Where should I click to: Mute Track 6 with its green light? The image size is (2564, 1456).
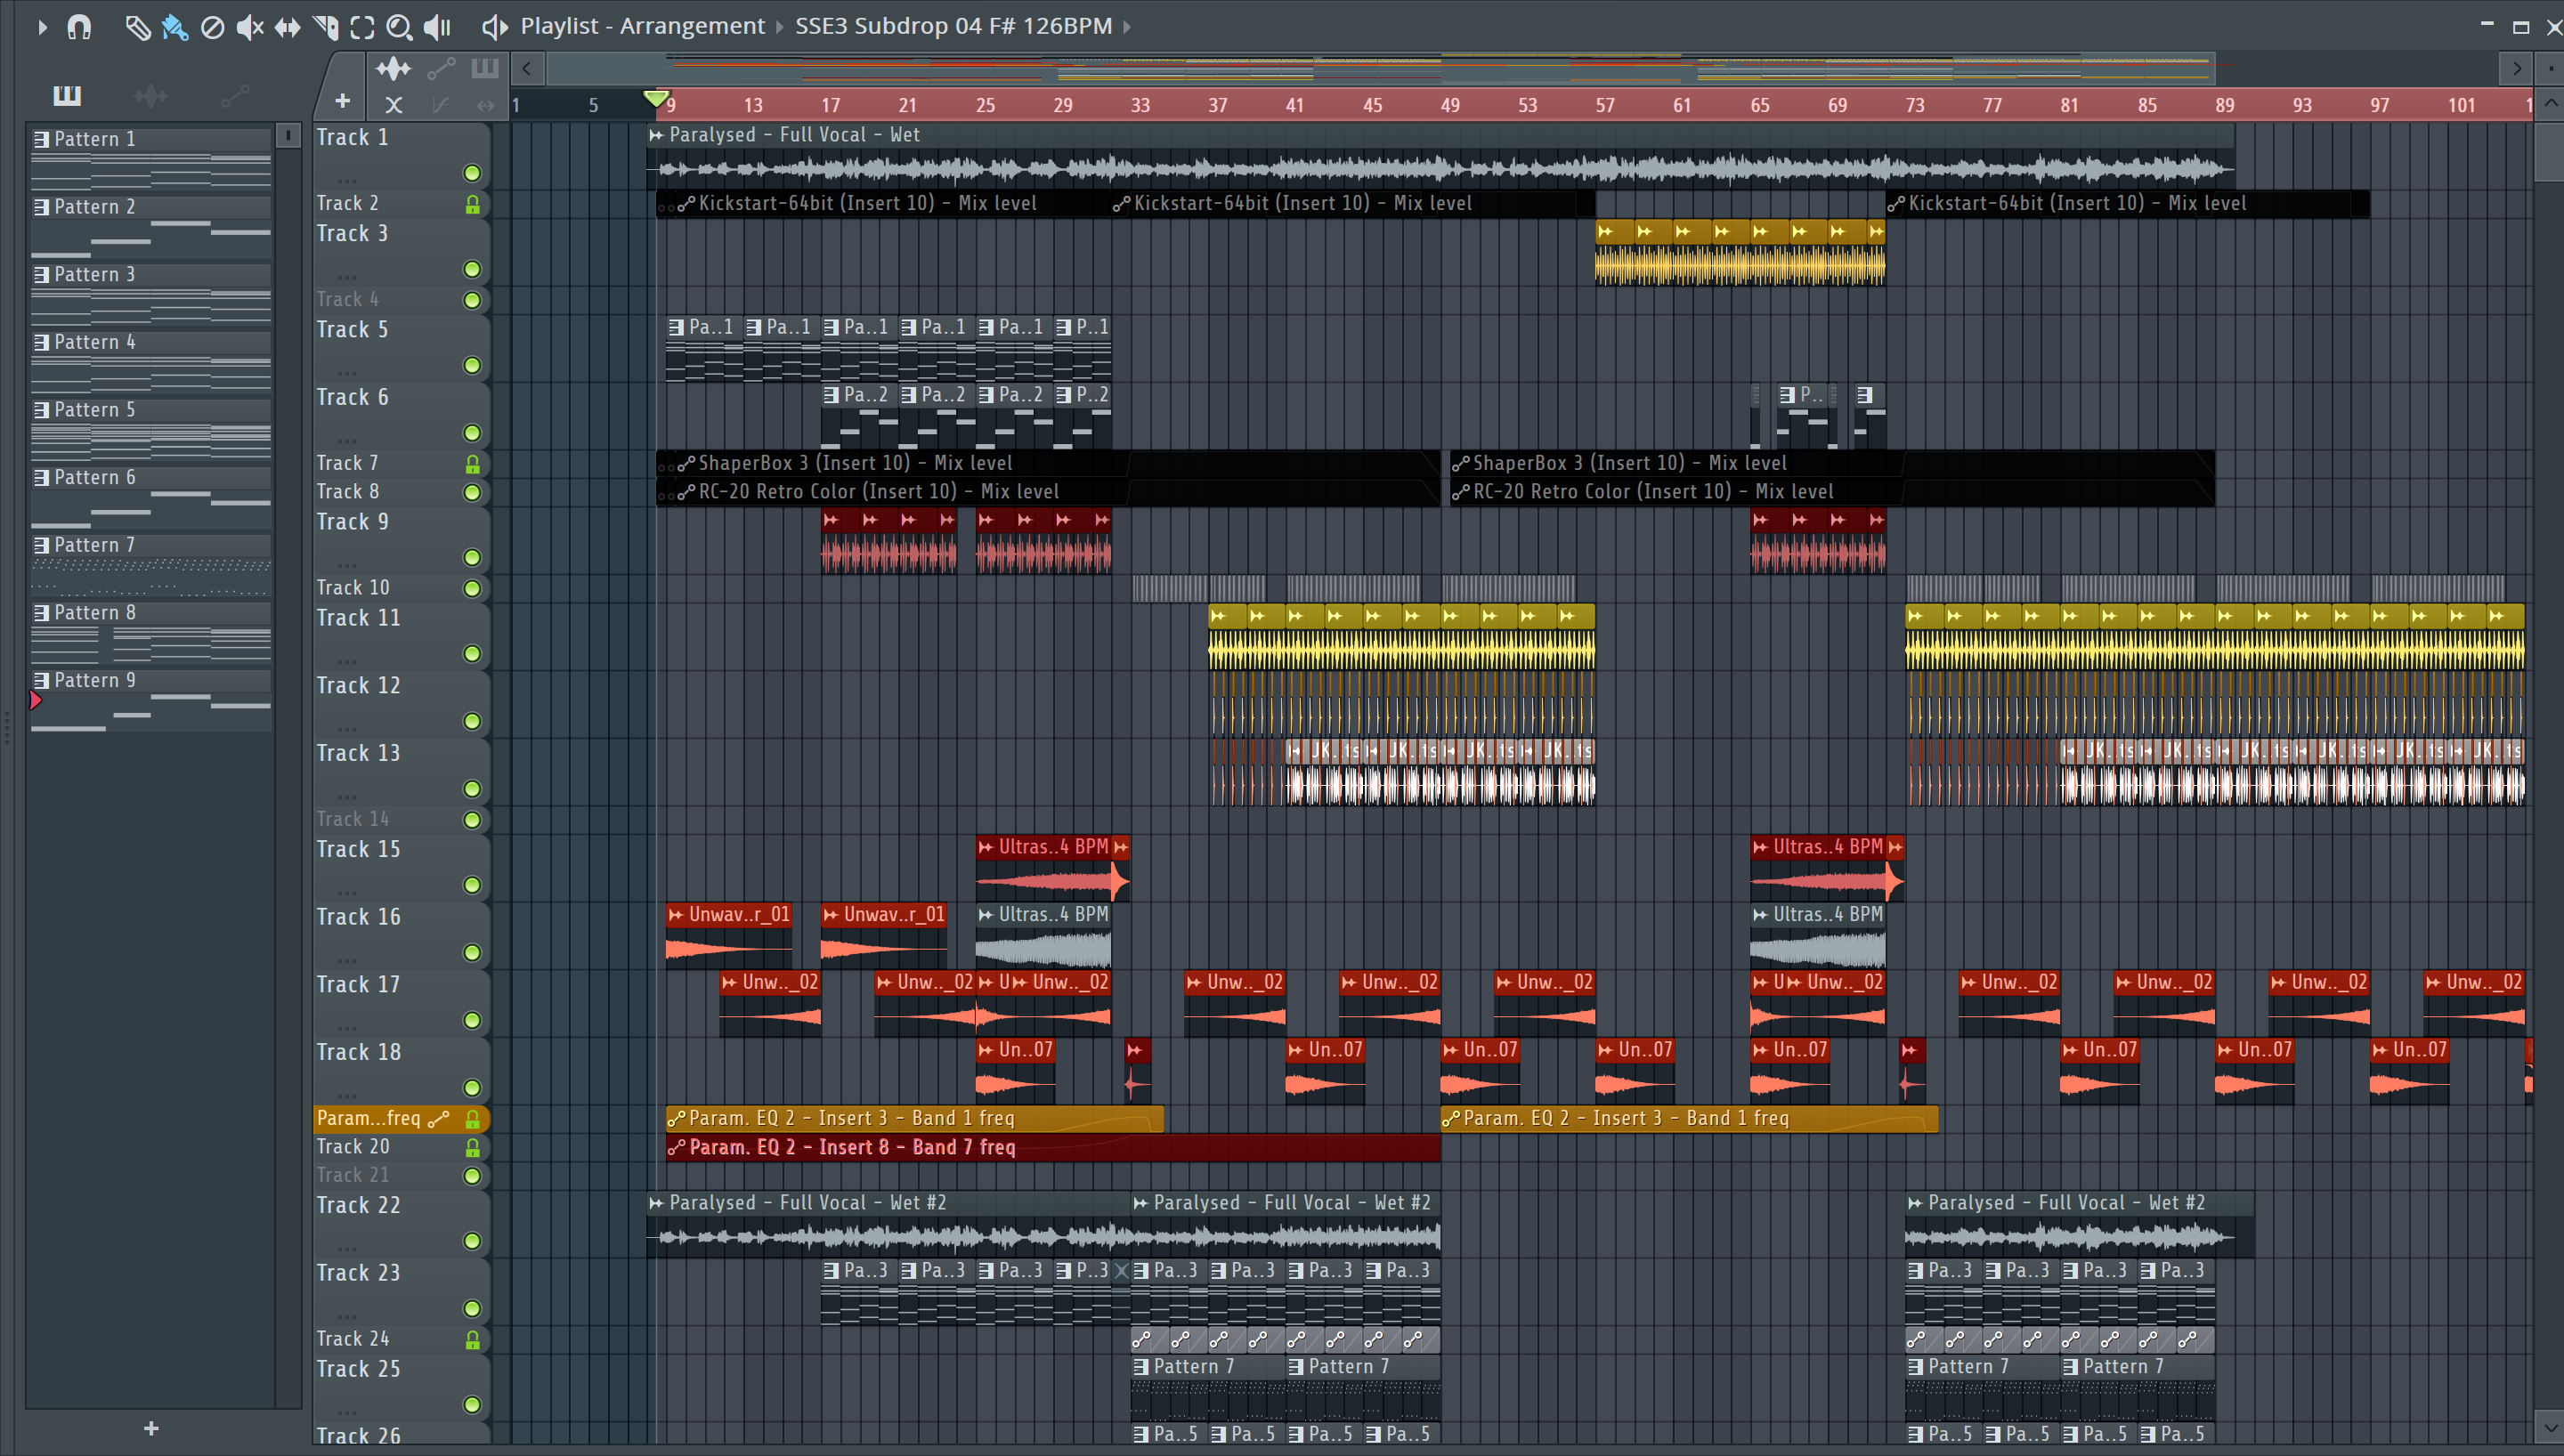[x=472, y=433]
